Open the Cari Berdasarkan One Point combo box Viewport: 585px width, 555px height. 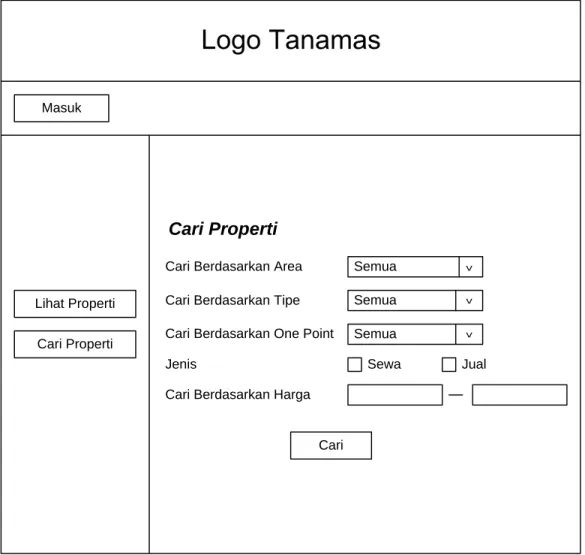[415, 334]
